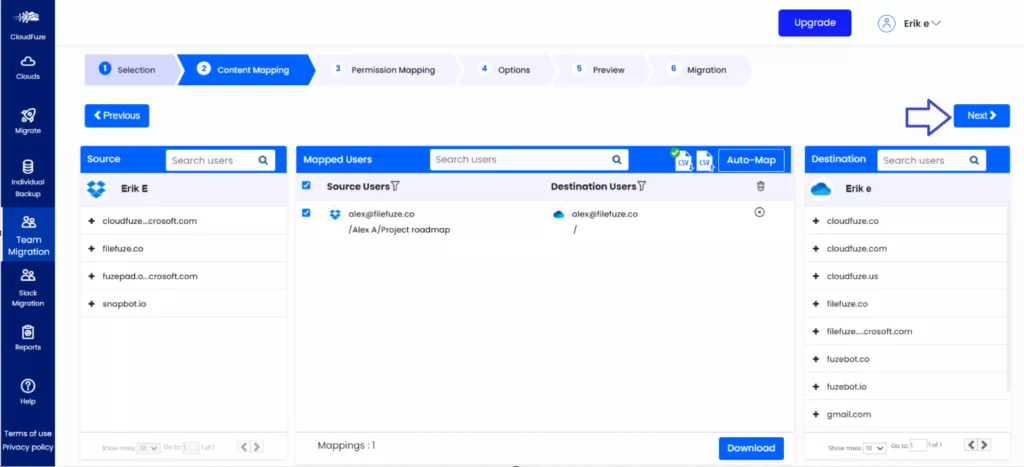Expand fuzepad.o...crosoft.com in Source
Viewport: 1024px width, 467px height.
coord(91,276)
